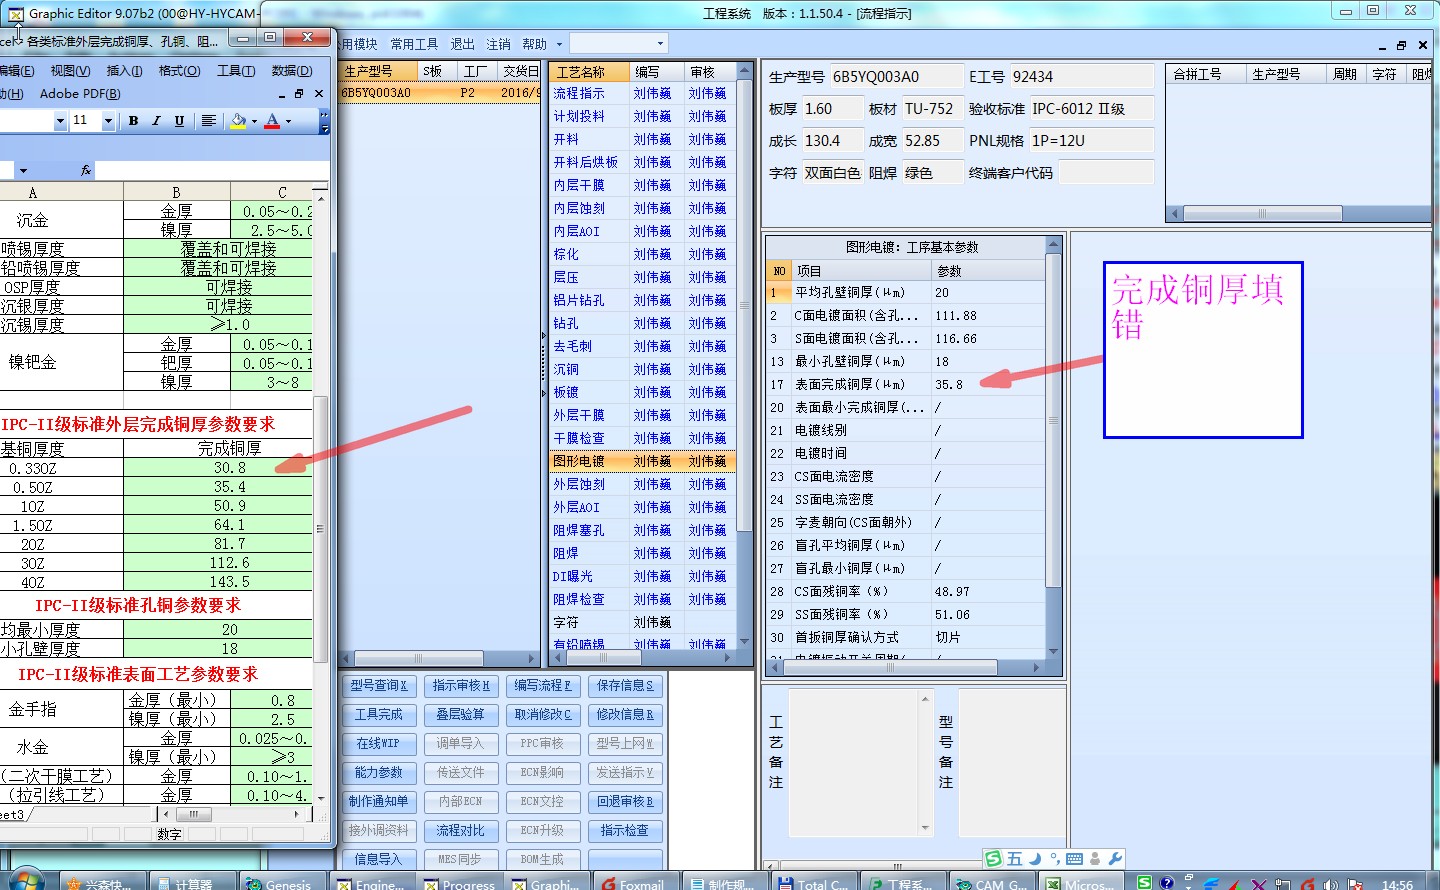Click 退出 in the 工程系统 menu bar
This screenshot has height=890, width=1440.
coord(462,44)
